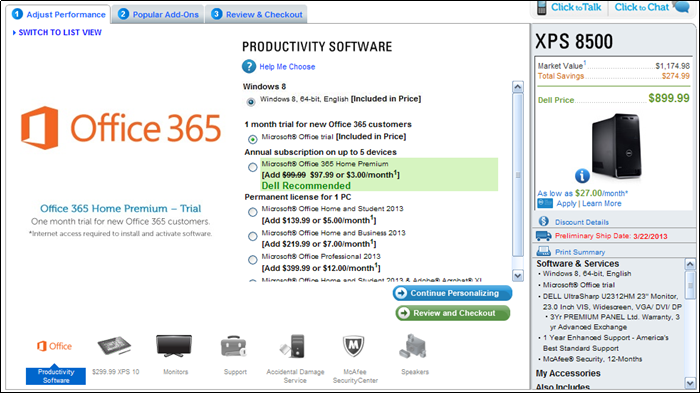Screen dimensions: 700x393
Task: Open Accidental Damage Service icon
Action: [293, 346]
